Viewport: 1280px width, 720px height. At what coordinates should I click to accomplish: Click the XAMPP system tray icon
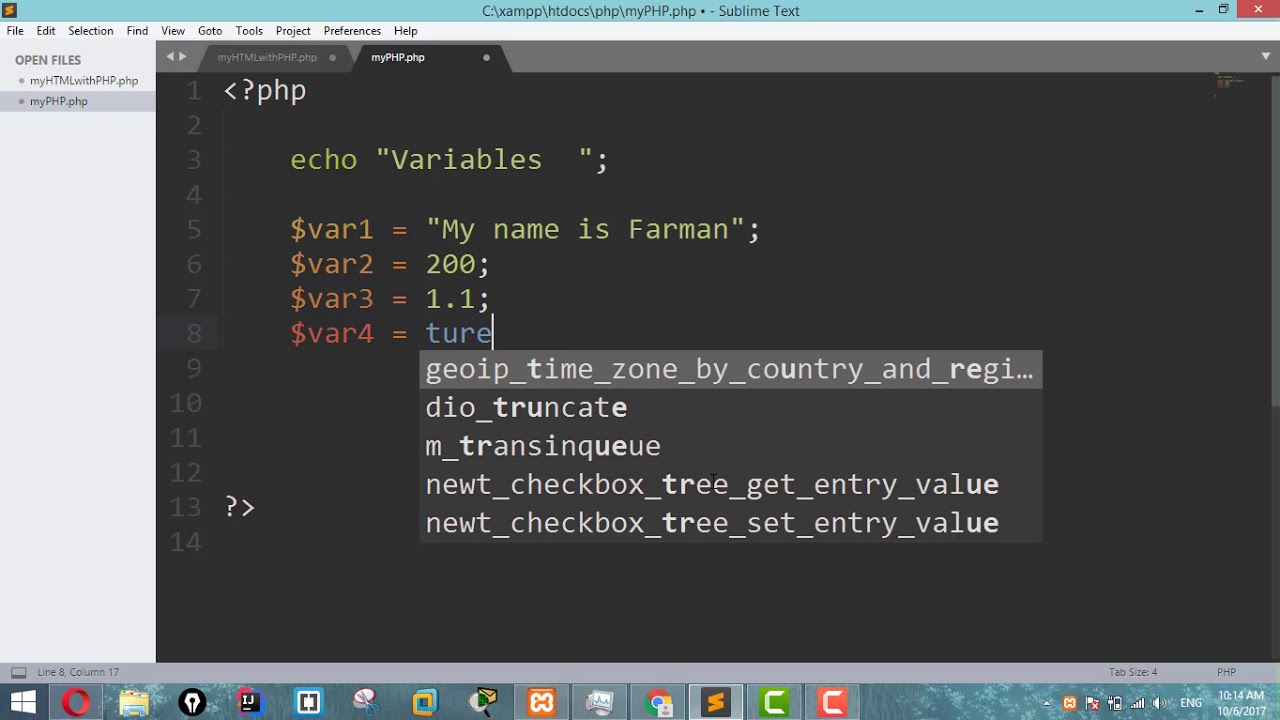pyautogui.click(x=1070, y=703)
